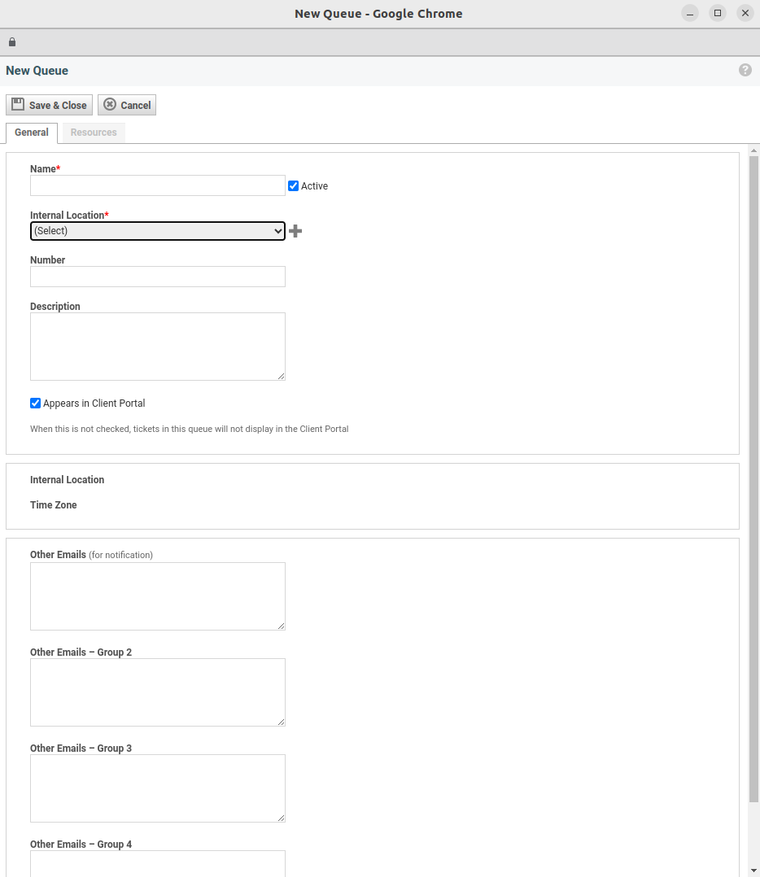The width and height of the screenshot is (760, 877).
Task: Click into the Number input field
Action: 158,277
